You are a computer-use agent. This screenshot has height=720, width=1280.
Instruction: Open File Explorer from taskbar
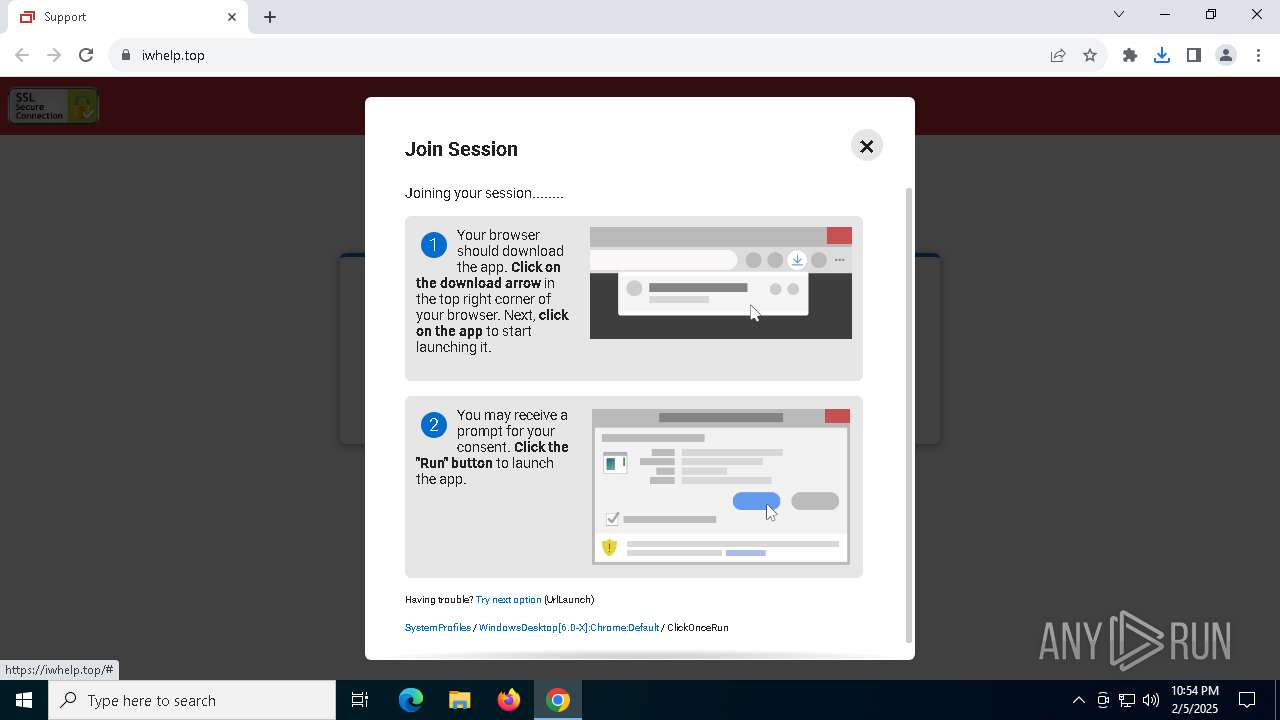pos(460,700)
